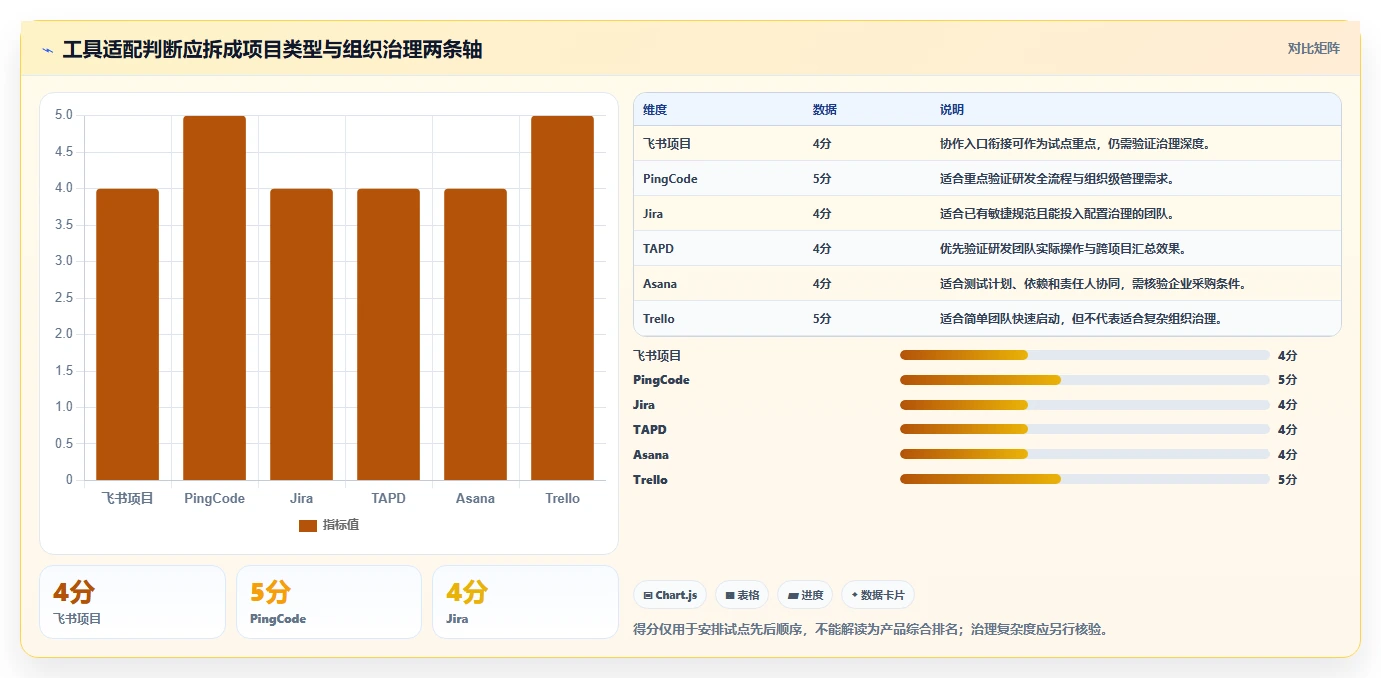Image resolution: width=1381 pixels, height=678 pixels.
Task: Click the Trello bar in chart
Action: pyautogui.click(x=562, y=298)
